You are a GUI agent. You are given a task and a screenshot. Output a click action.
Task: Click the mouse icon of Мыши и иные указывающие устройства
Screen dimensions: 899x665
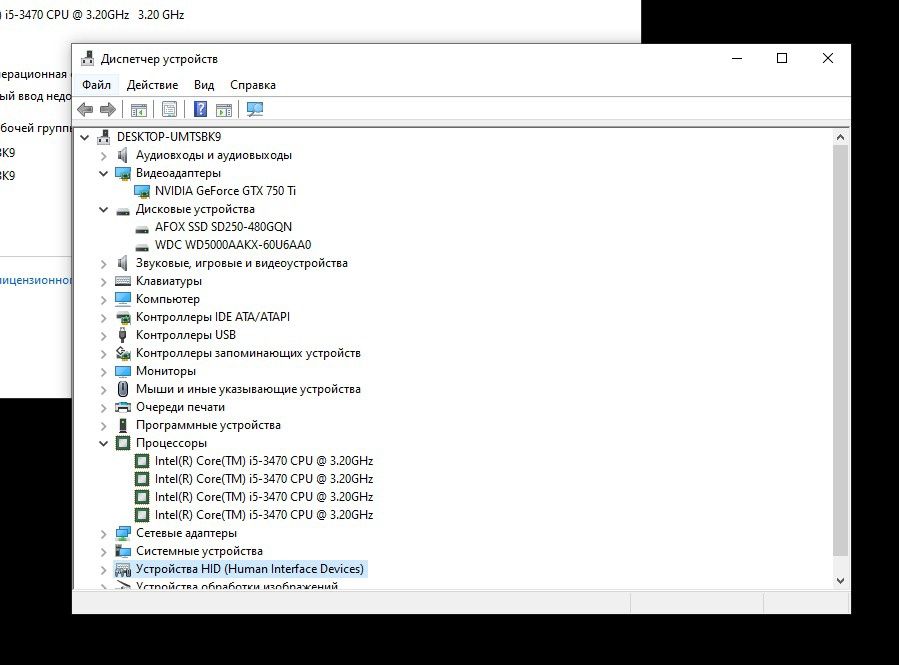(x=123, y=389)
